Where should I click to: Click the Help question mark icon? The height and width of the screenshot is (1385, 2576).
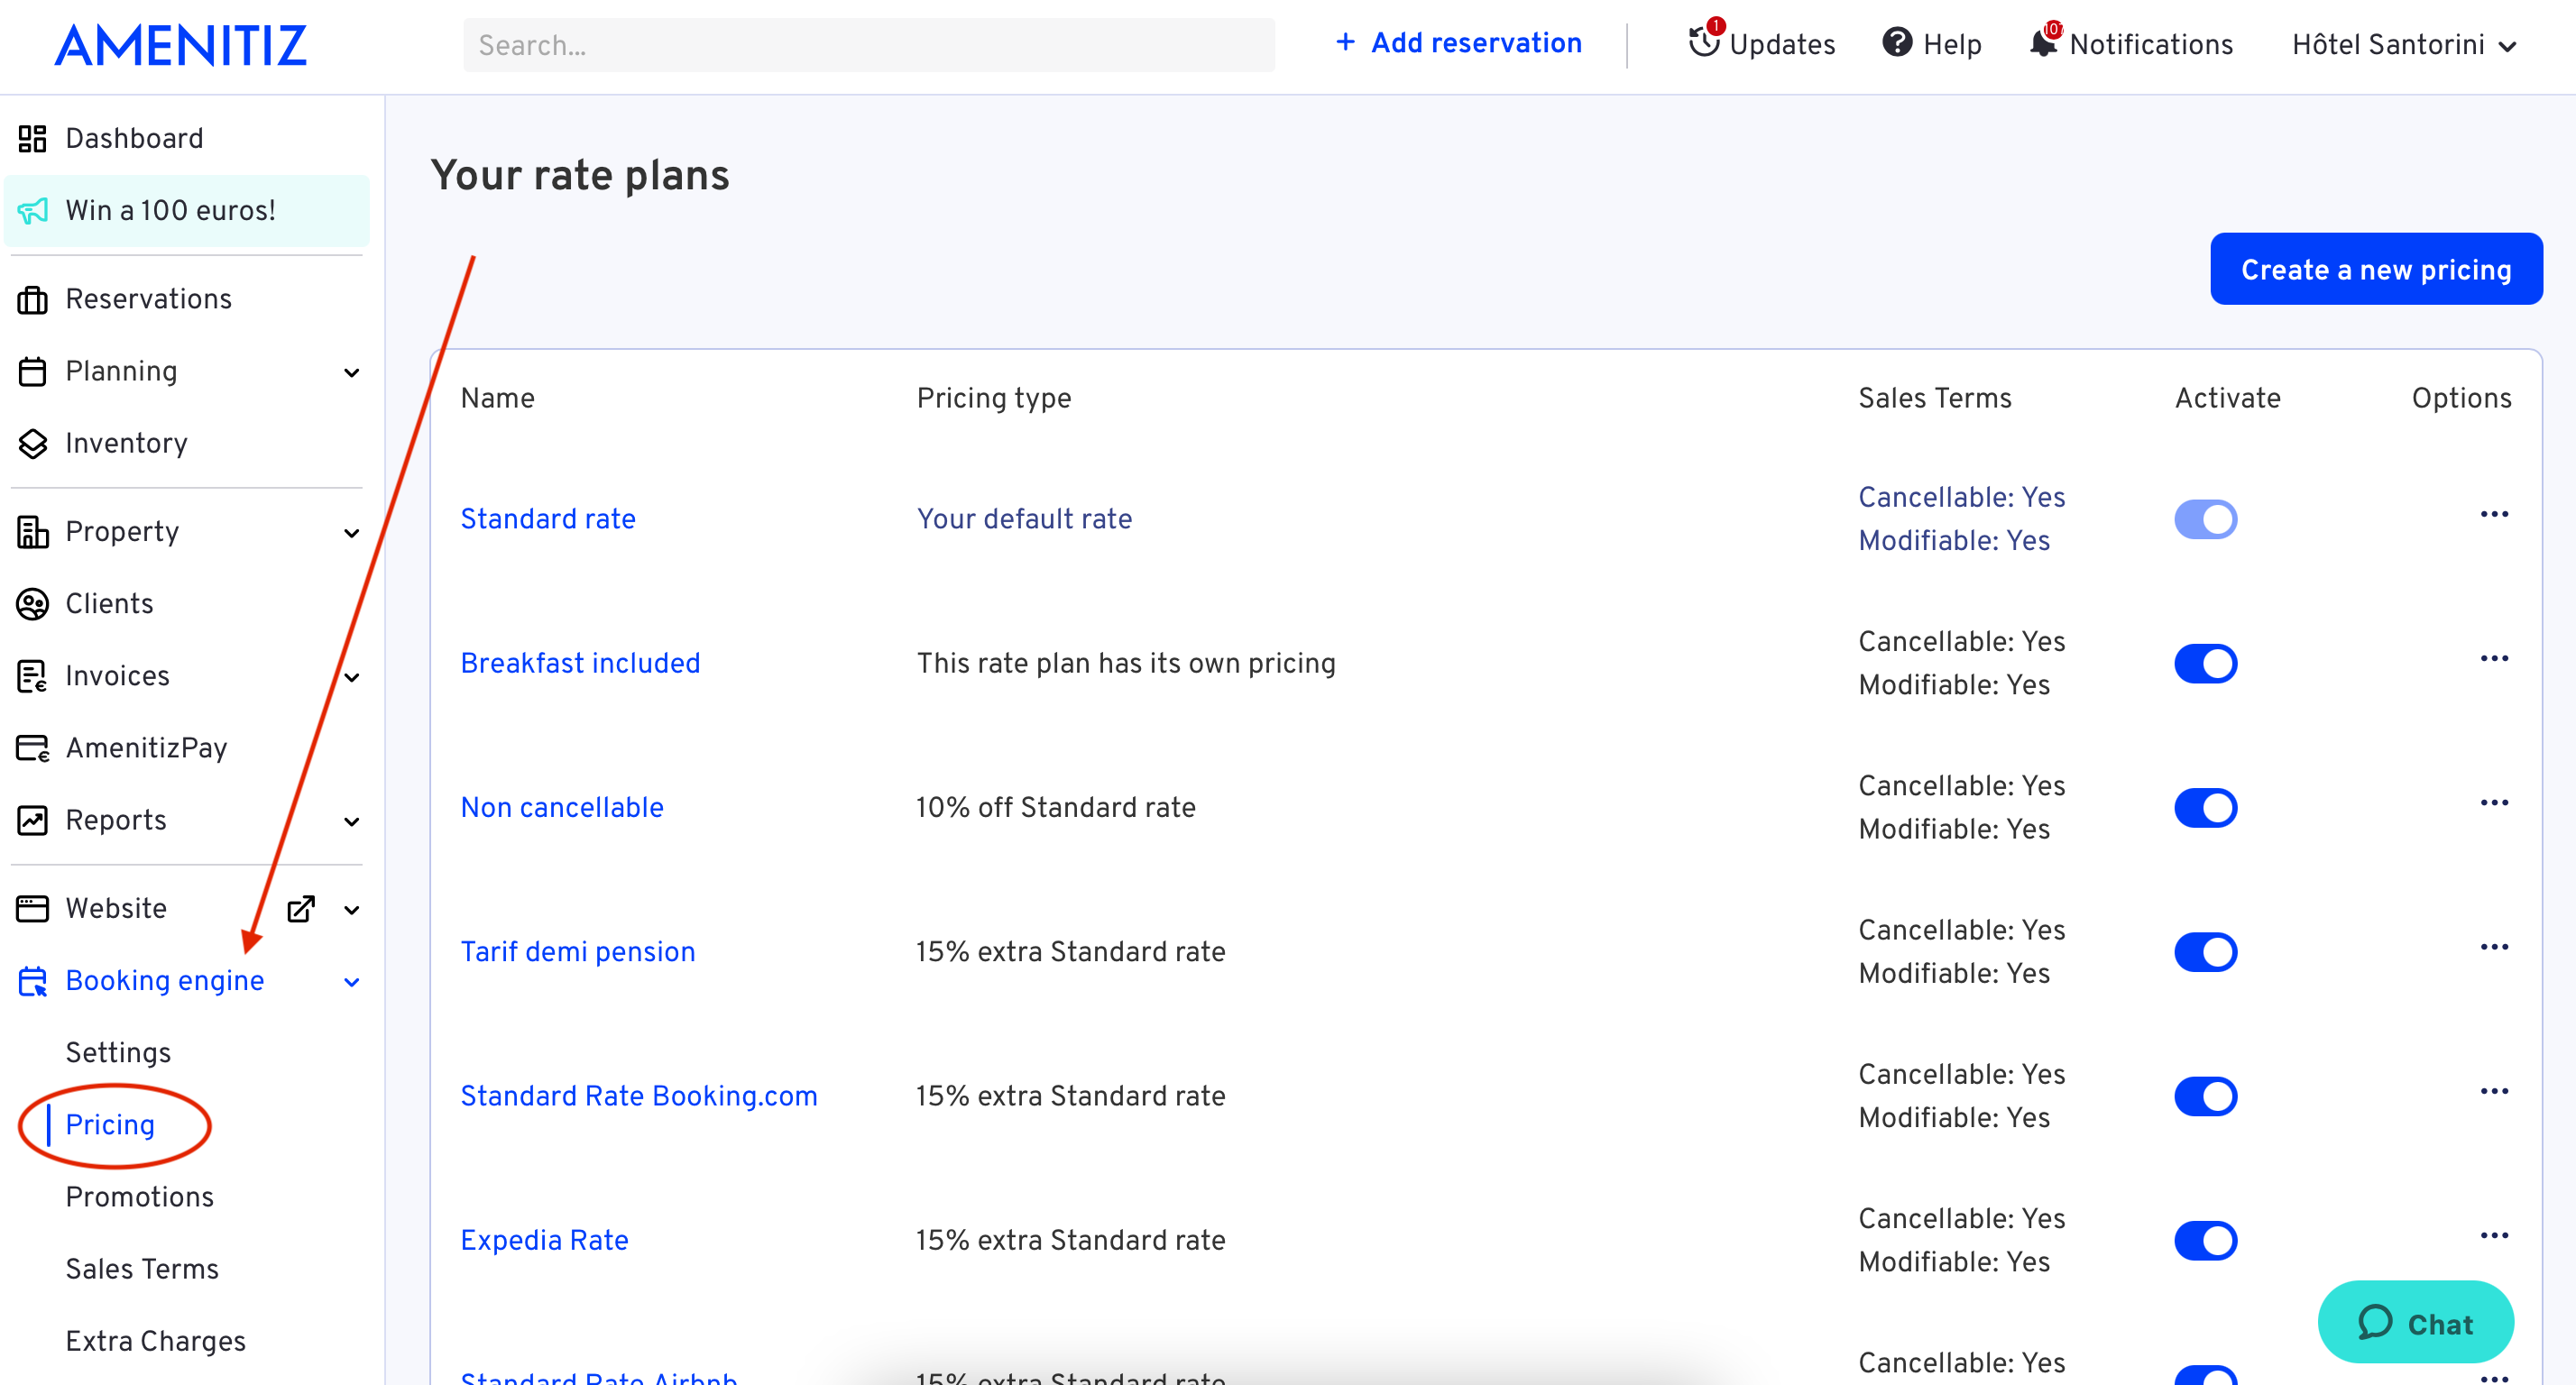pos(1897,43)
